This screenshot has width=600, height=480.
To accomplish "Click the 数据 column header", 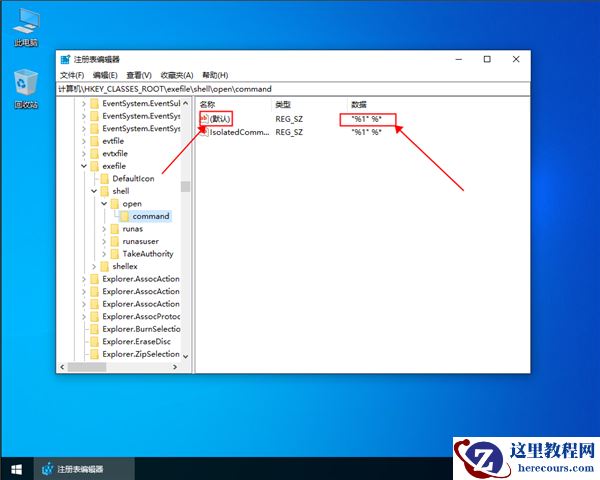I will click(x=359, y=104).
